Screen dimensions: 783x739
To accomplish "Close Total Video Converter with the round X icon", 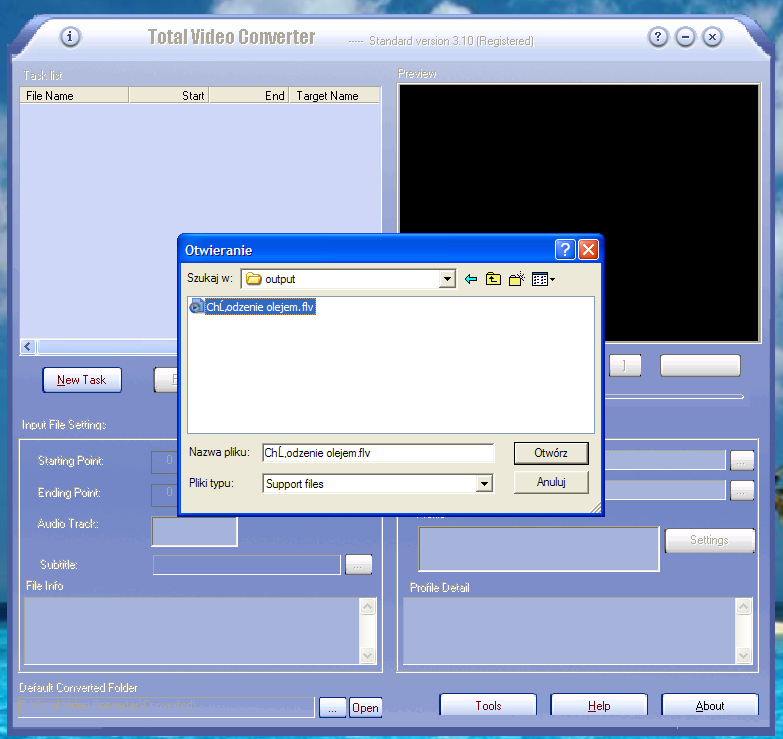I will [712, 36].
